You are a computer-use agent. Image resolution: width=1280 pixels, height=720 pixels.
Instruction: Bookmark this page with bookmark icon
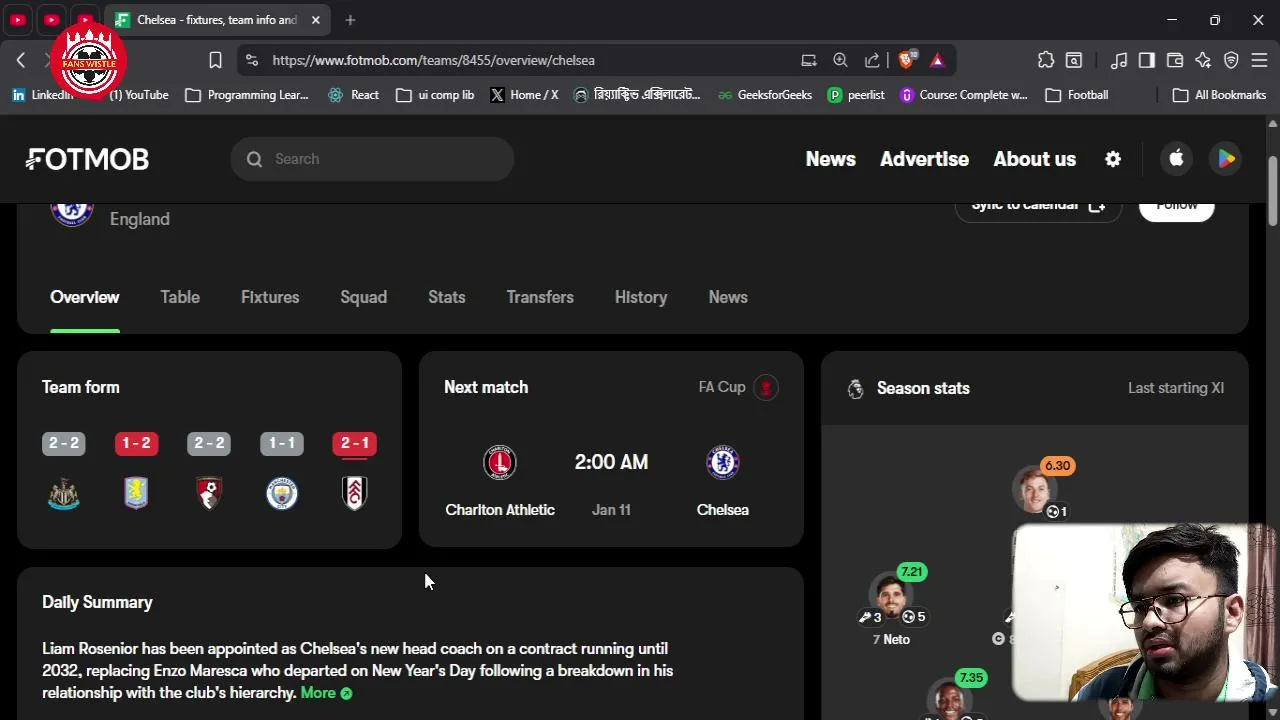click(215, 60)
